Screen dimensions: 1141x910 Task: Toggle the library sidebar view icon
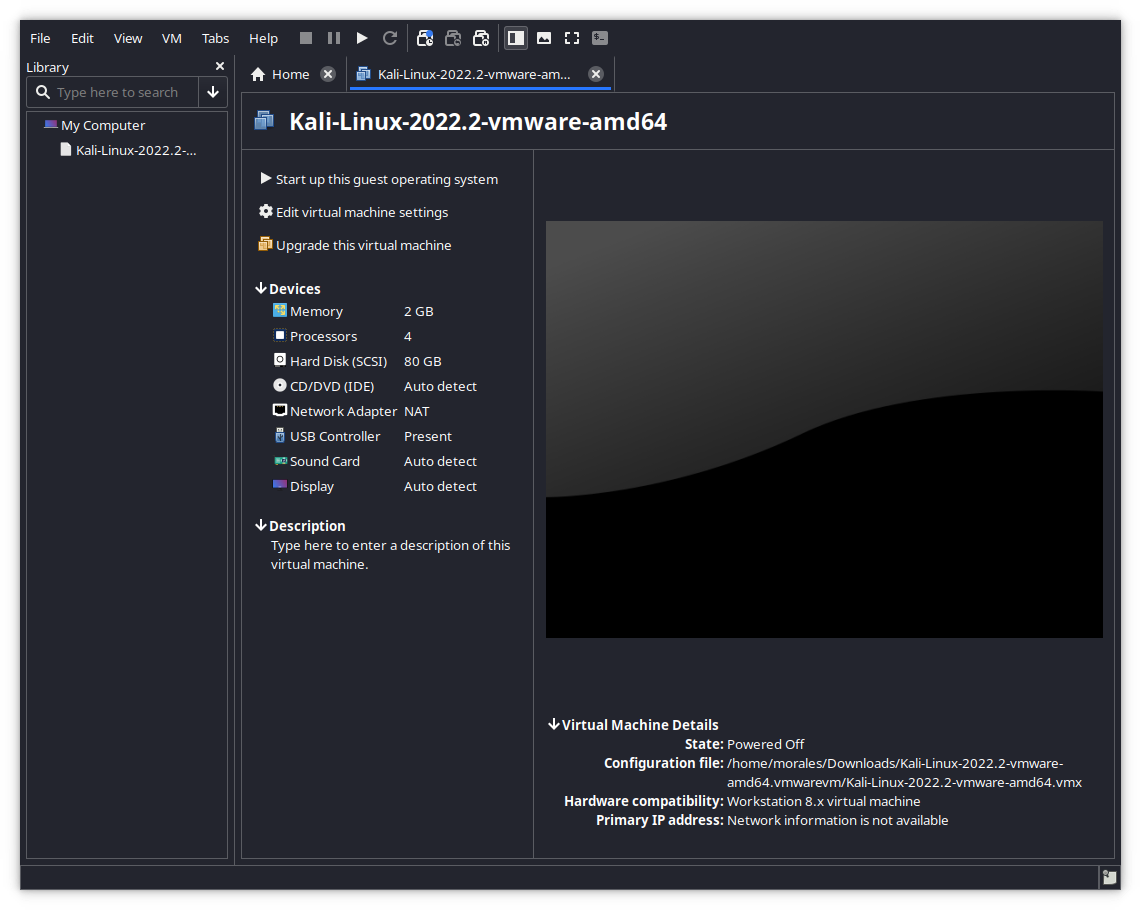point(516,38)
